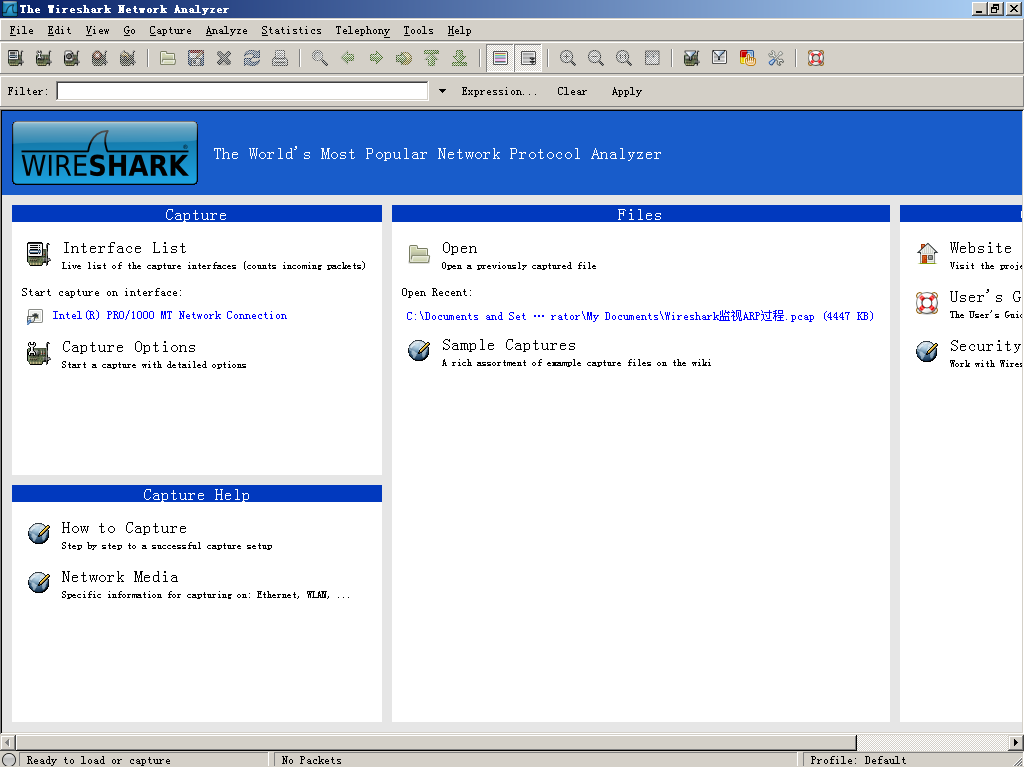
Task: Expand the filter history dropdown arrow
Action: 442,91
